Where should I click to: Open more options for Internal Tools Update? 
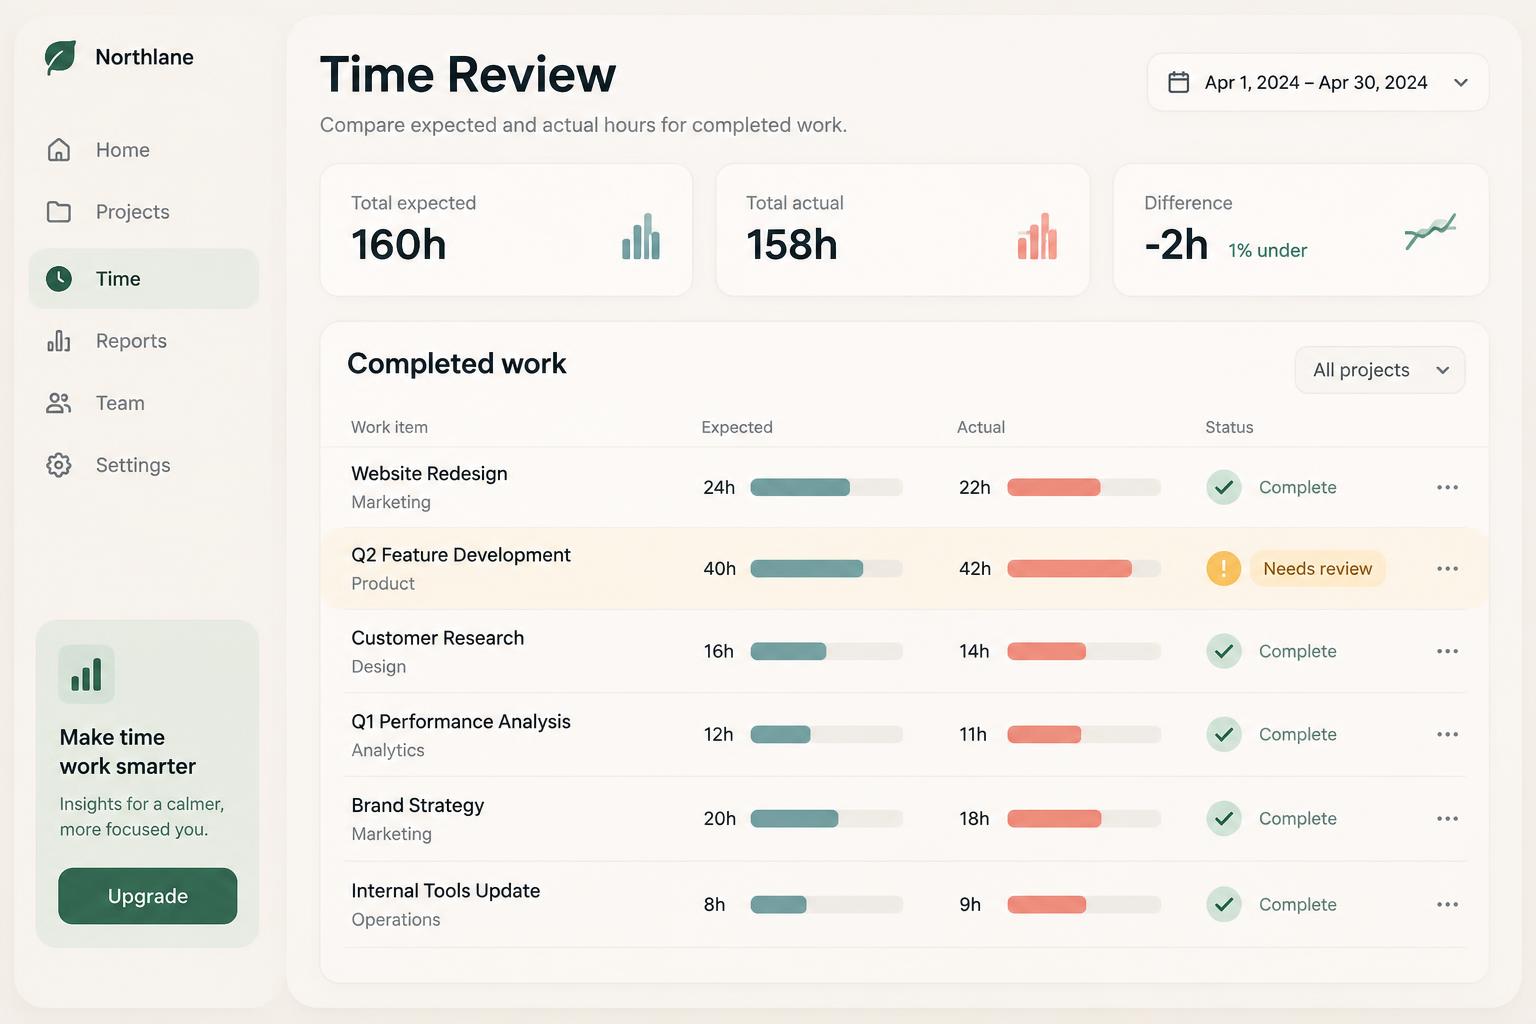click(1447, 904)
